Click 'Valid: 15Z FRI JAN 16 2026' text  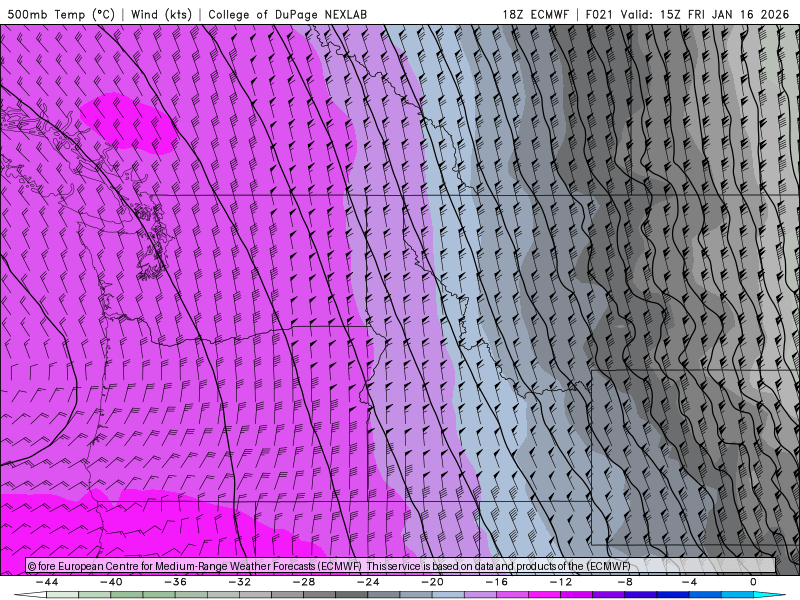705,14
